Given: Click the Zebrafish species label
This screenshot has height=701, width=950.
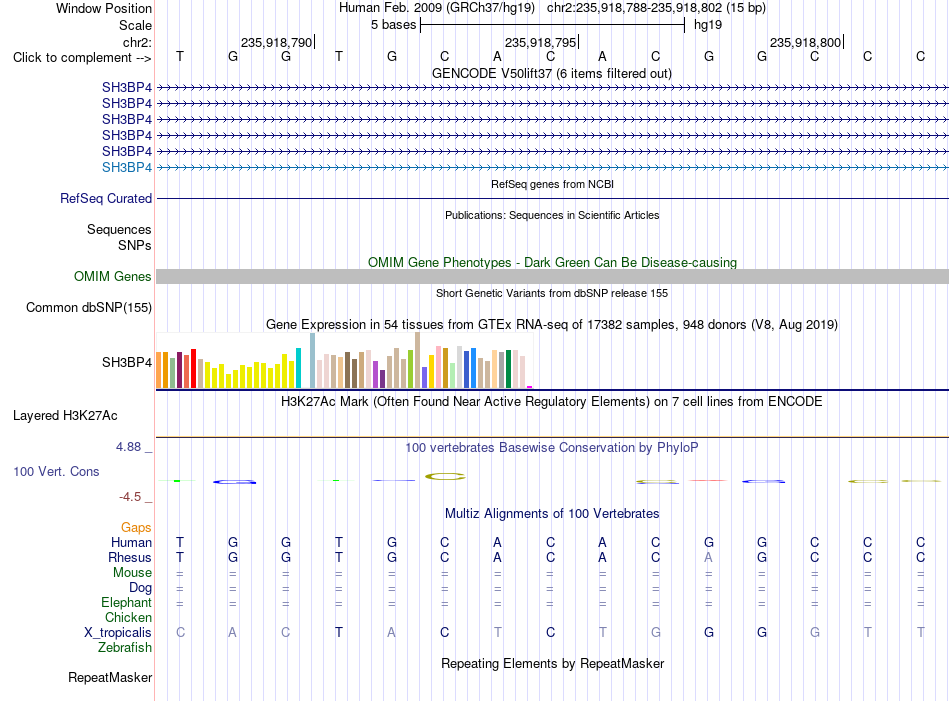Looking at the screenshot, I should point(124,648).
